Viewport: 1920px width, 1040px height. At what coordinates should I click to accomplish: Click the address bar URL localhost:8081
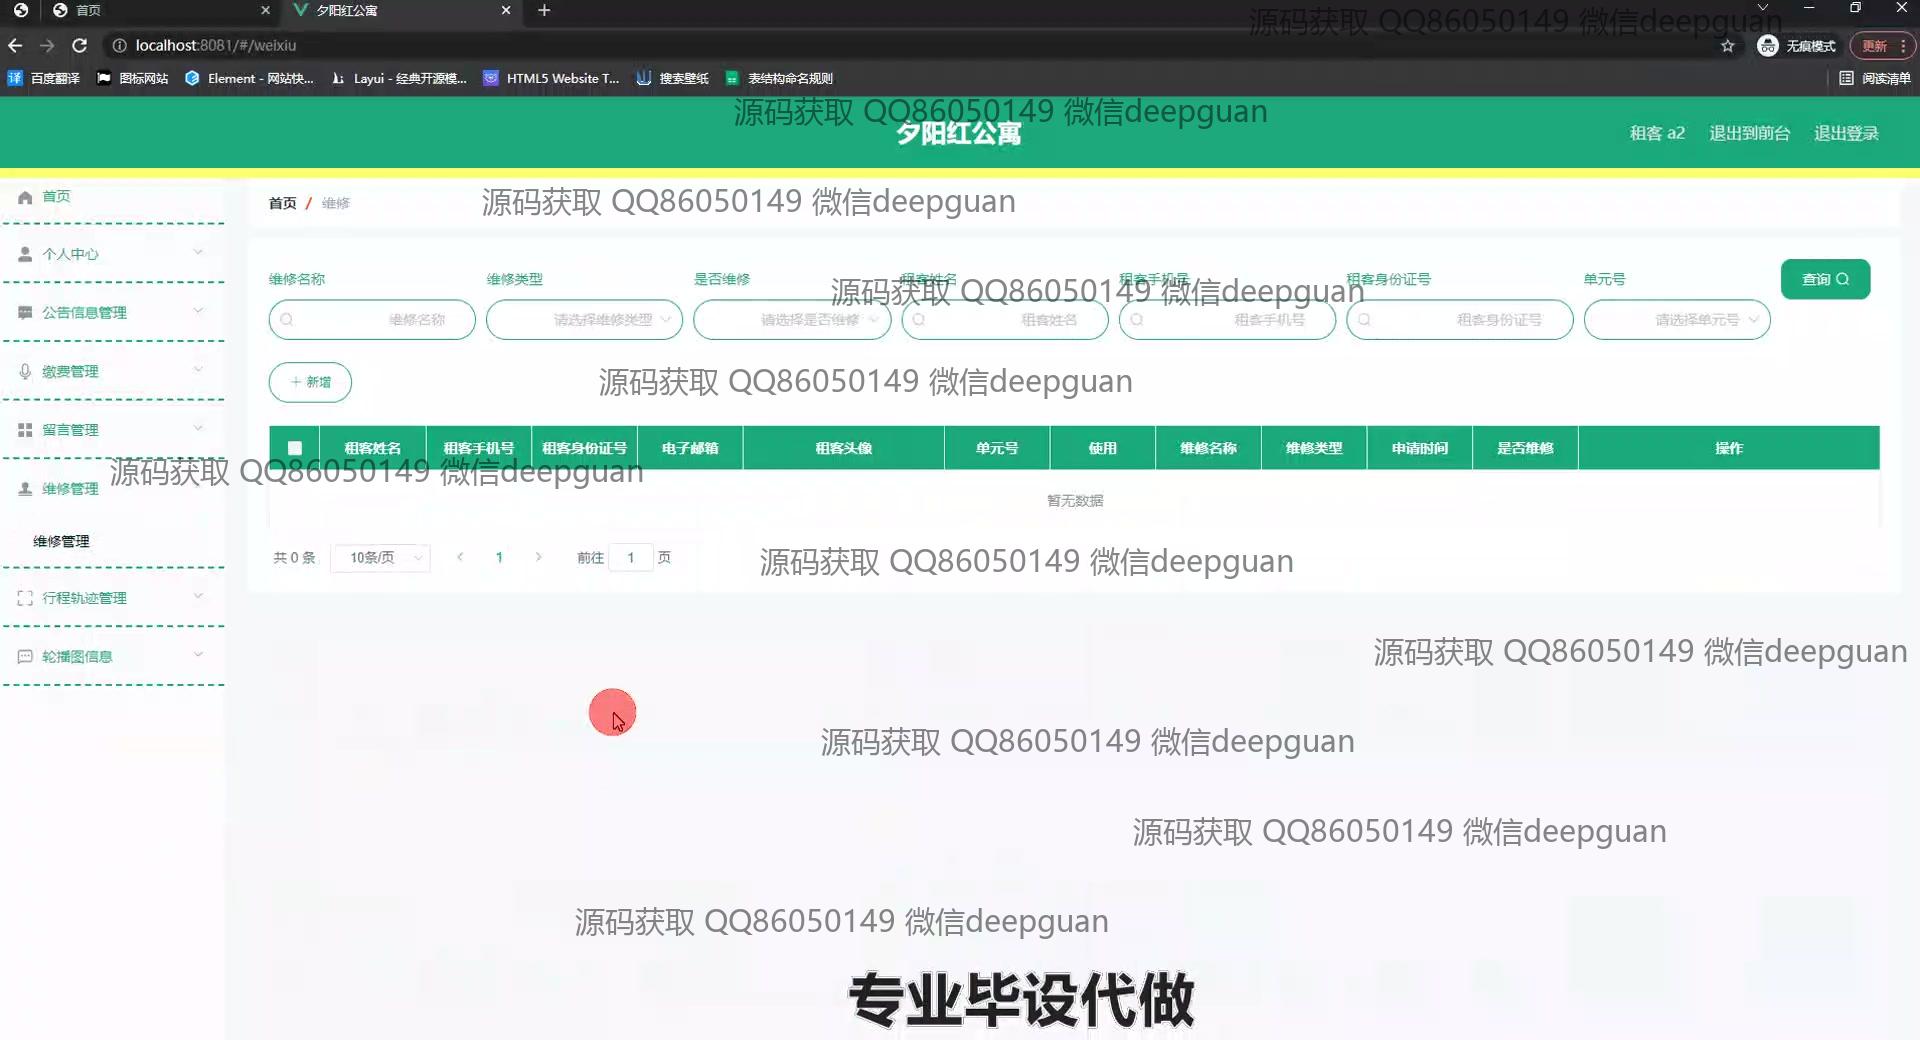click(x=216, y=45)
